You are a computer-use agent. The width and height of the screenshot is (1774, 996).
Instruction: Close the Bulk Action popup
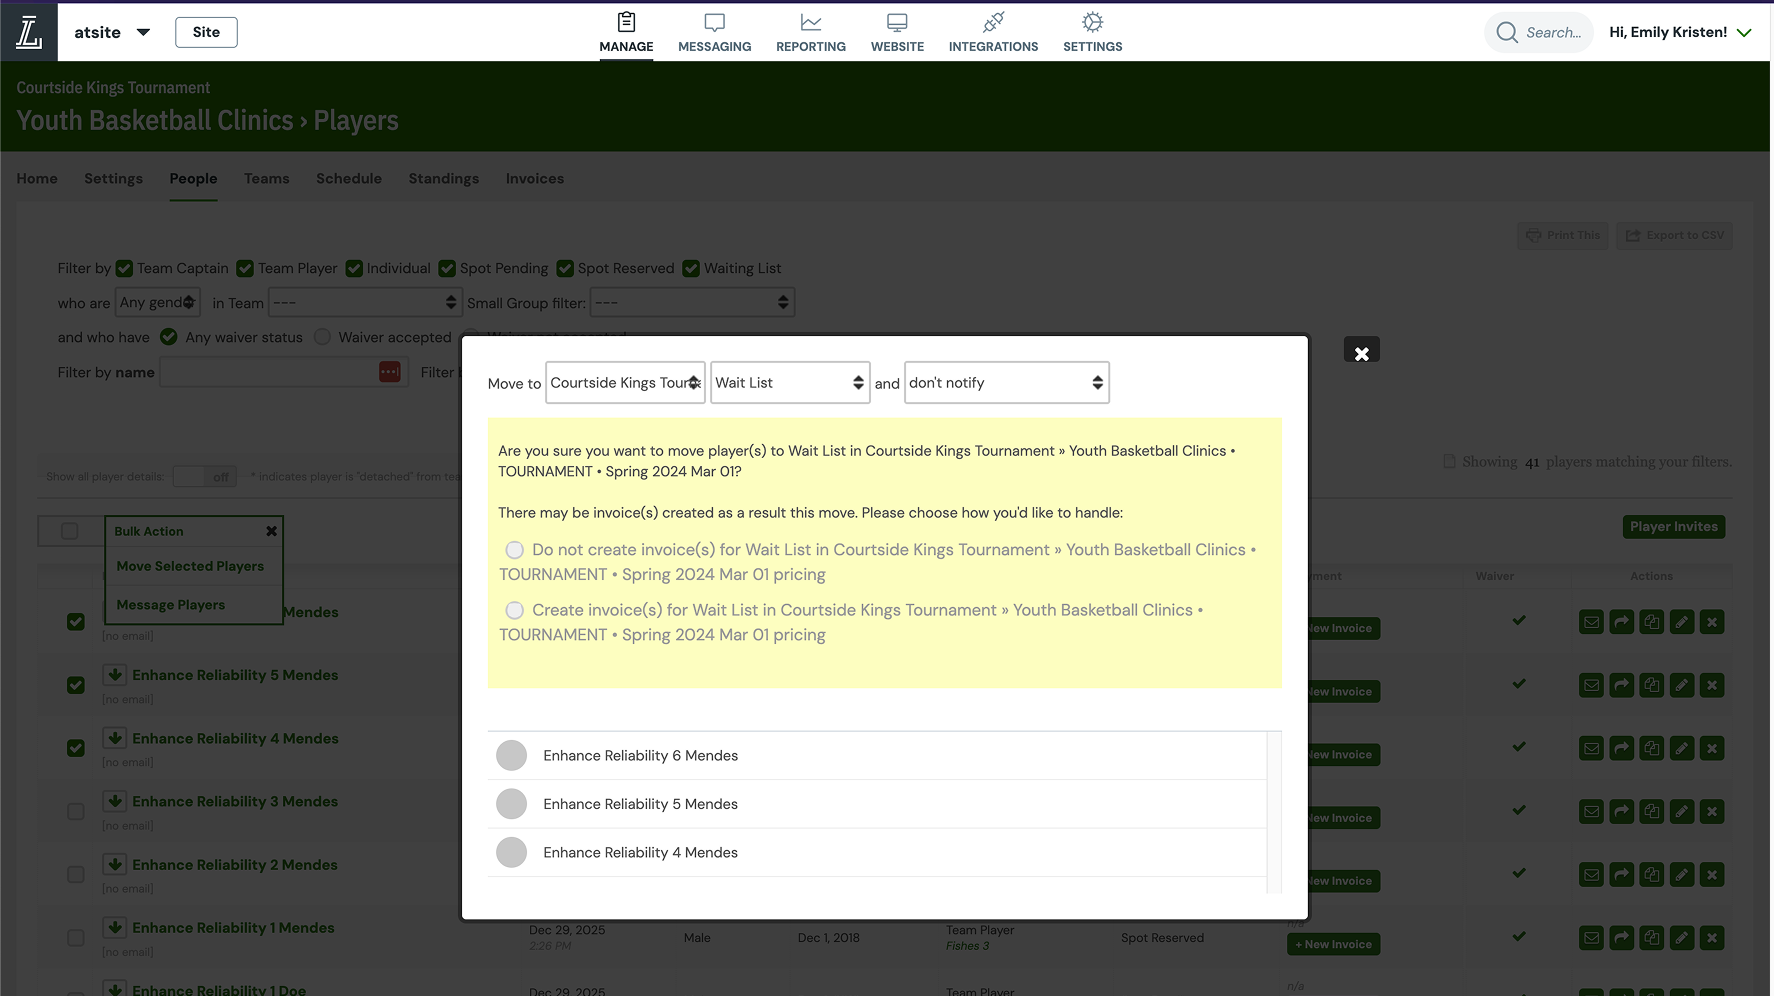(x=271, y=531)
